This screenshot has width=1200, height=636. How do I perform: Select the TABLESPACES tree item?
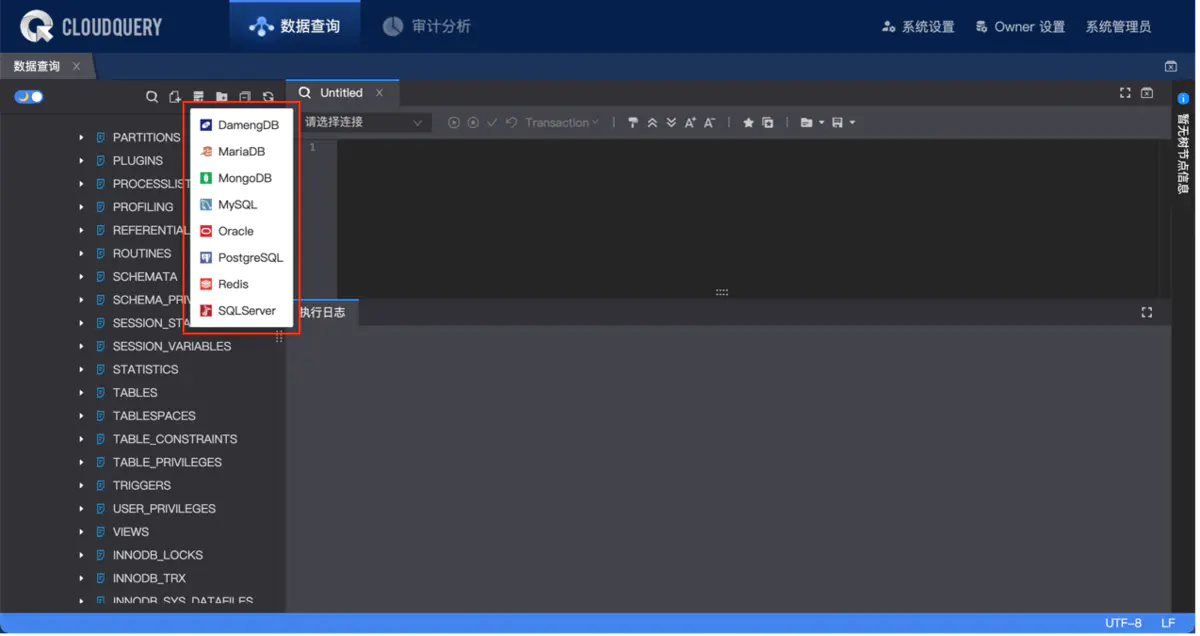point(154,416)
